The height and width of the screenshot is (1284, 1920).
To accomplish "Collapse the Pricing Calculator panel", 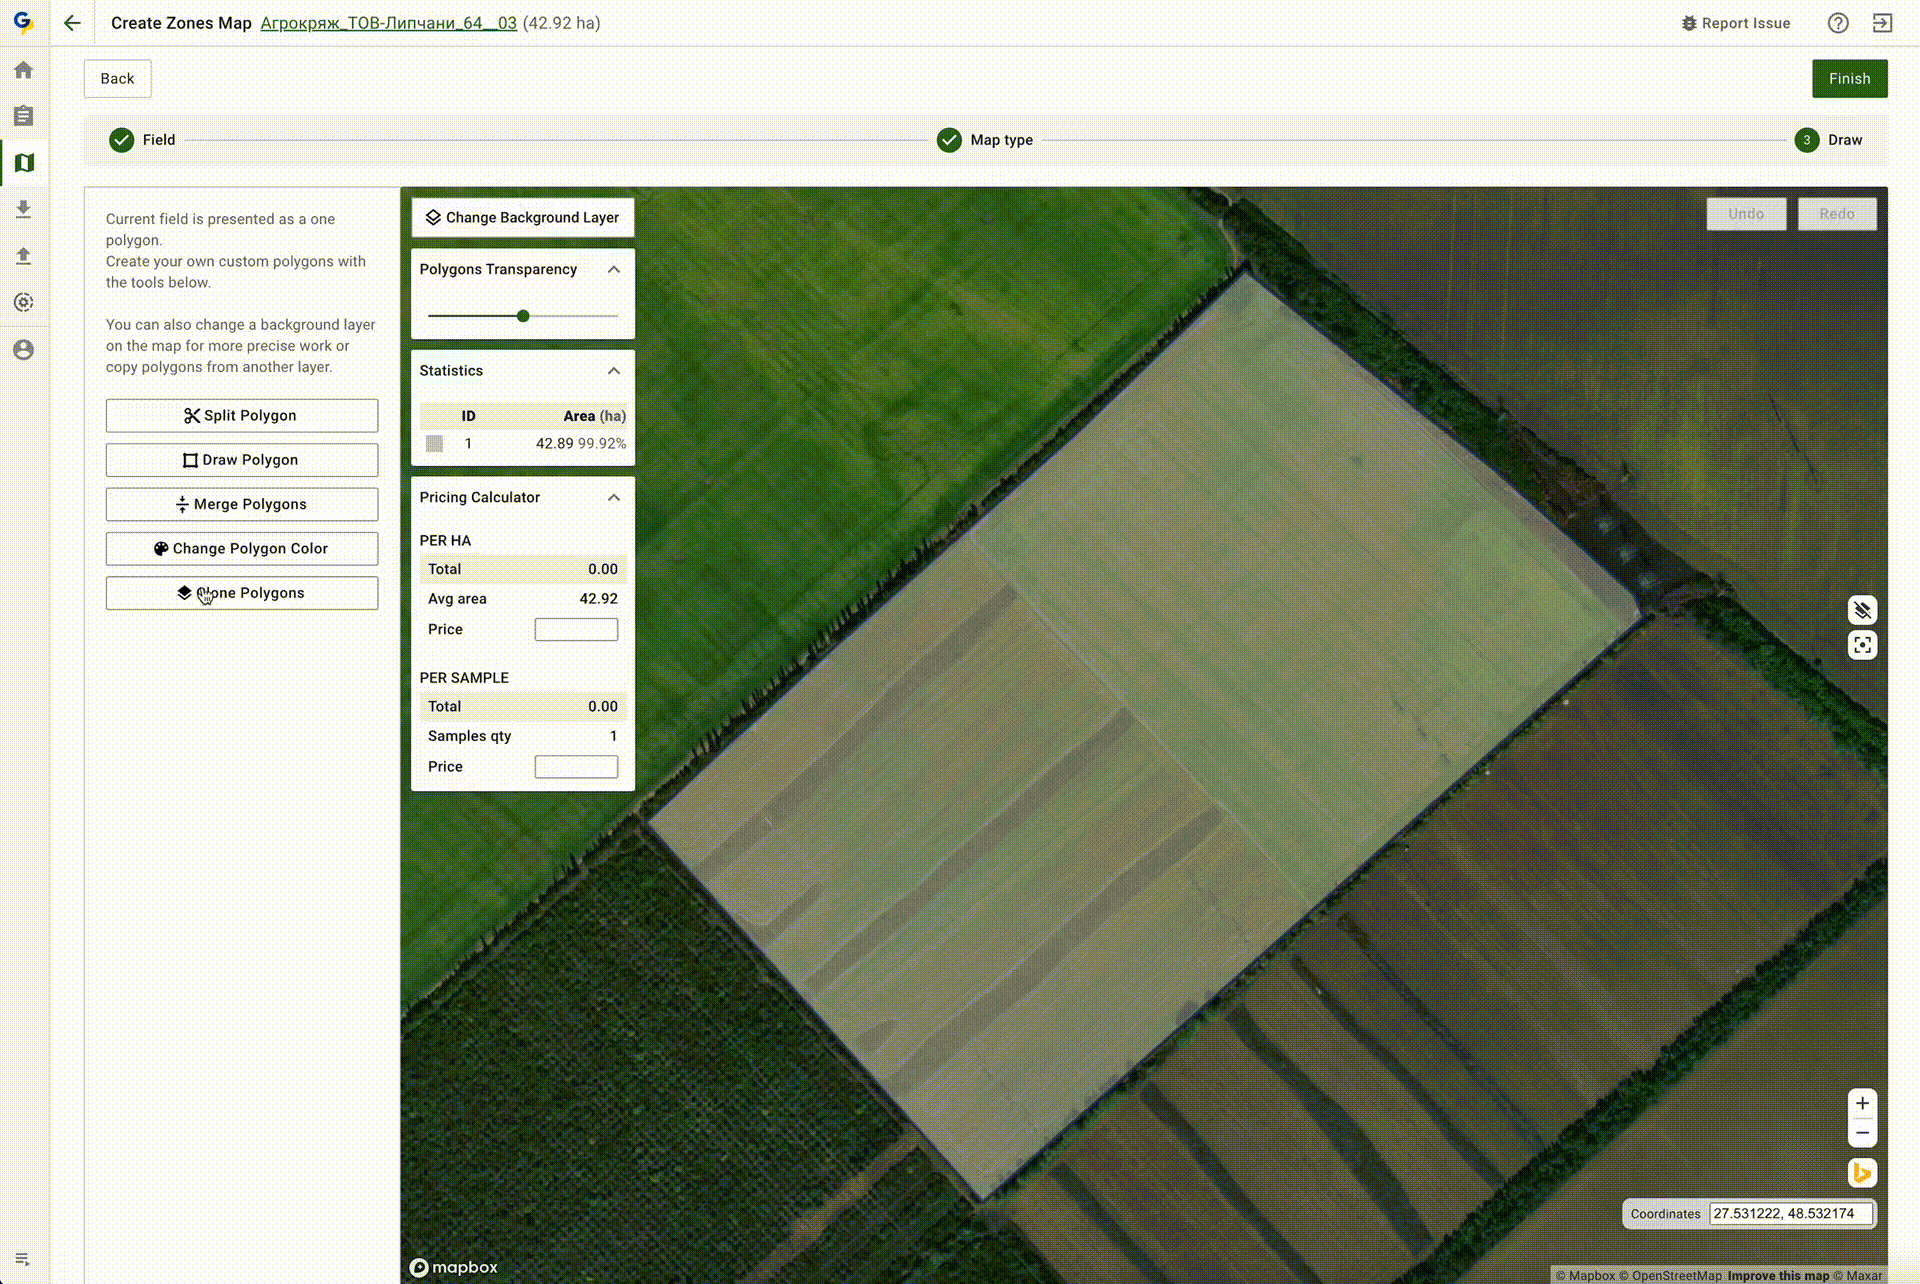I will pyautogui.click(x=614, y=498).
